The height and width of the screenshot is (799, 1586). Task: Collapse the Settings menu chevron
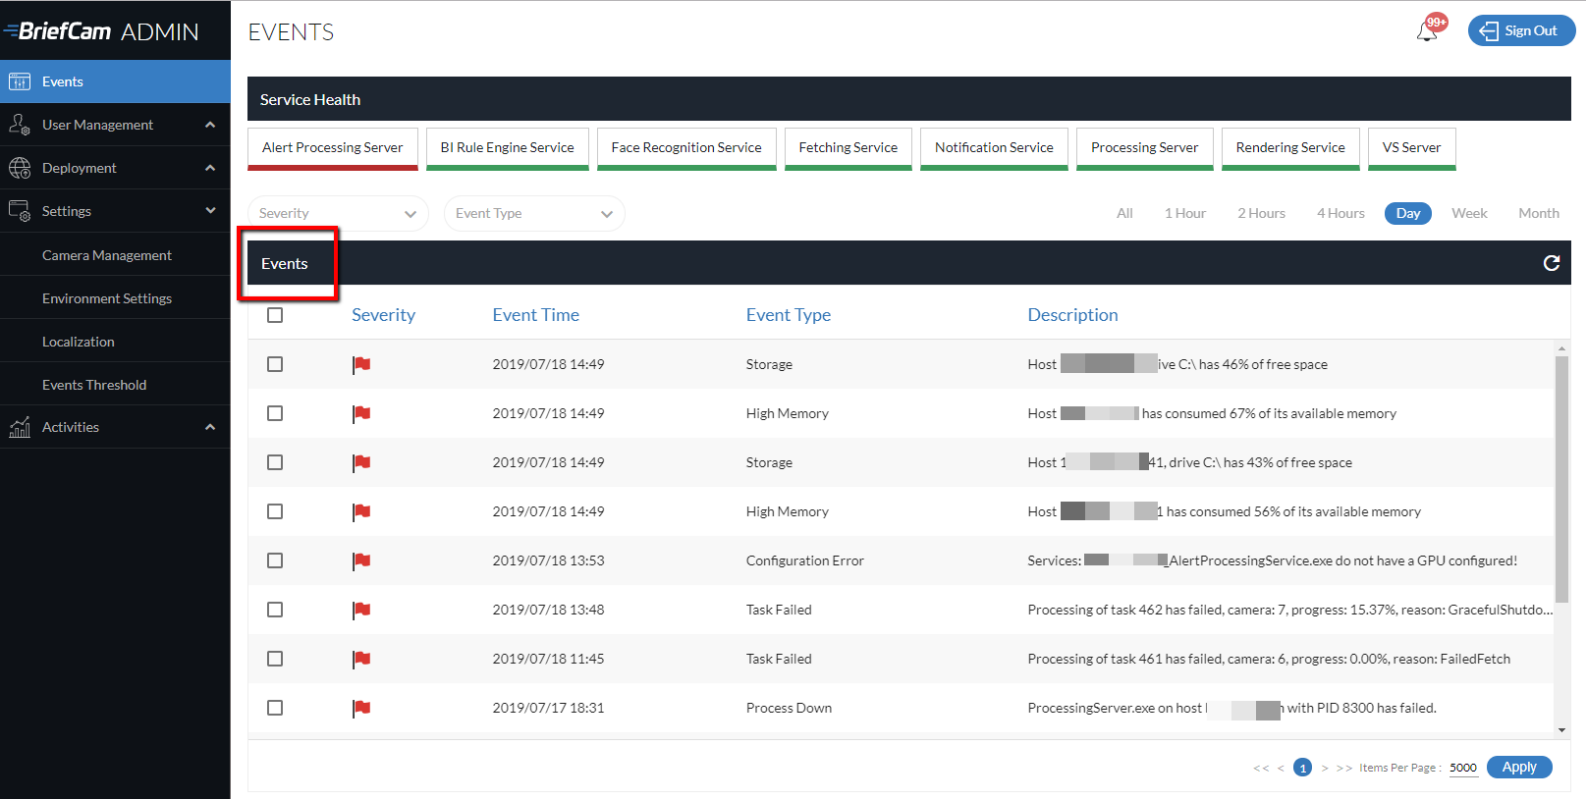pyautogui.click(x=210, y=211)
